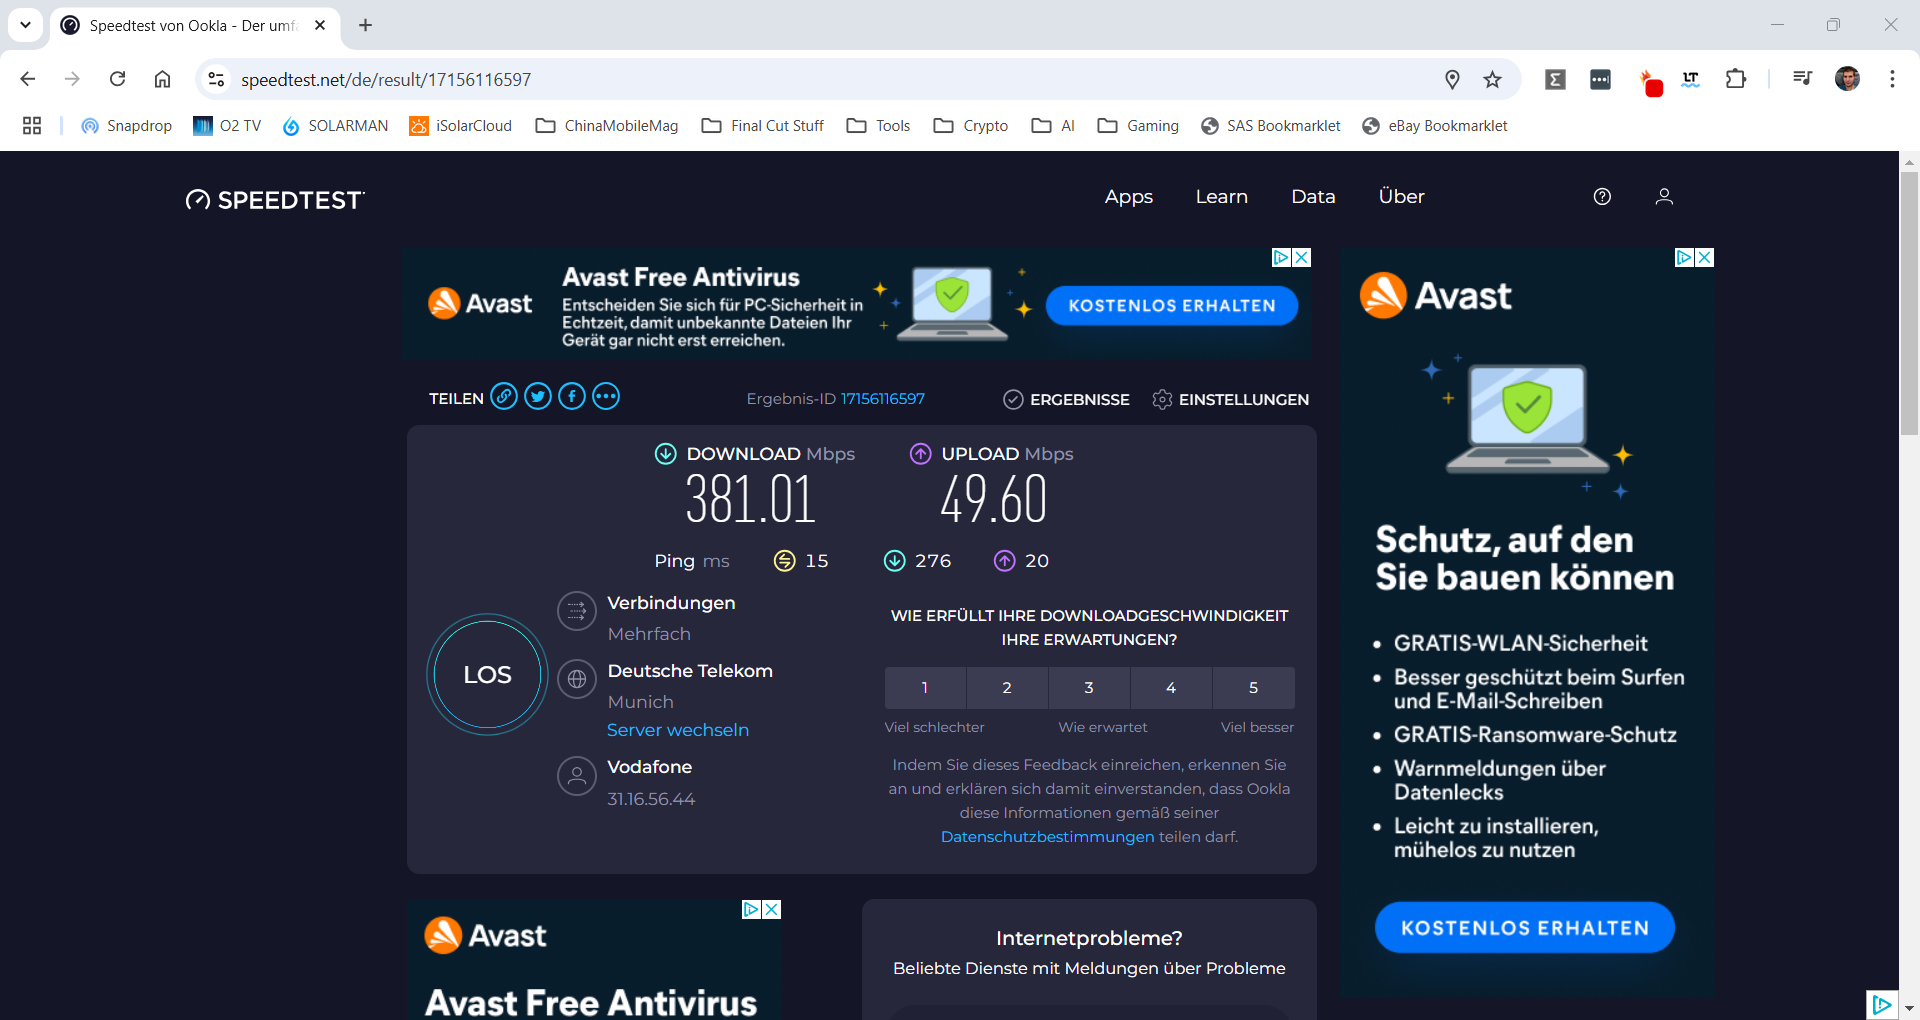
Task: Rate download speed as 3
Action: coord(1089,688)
